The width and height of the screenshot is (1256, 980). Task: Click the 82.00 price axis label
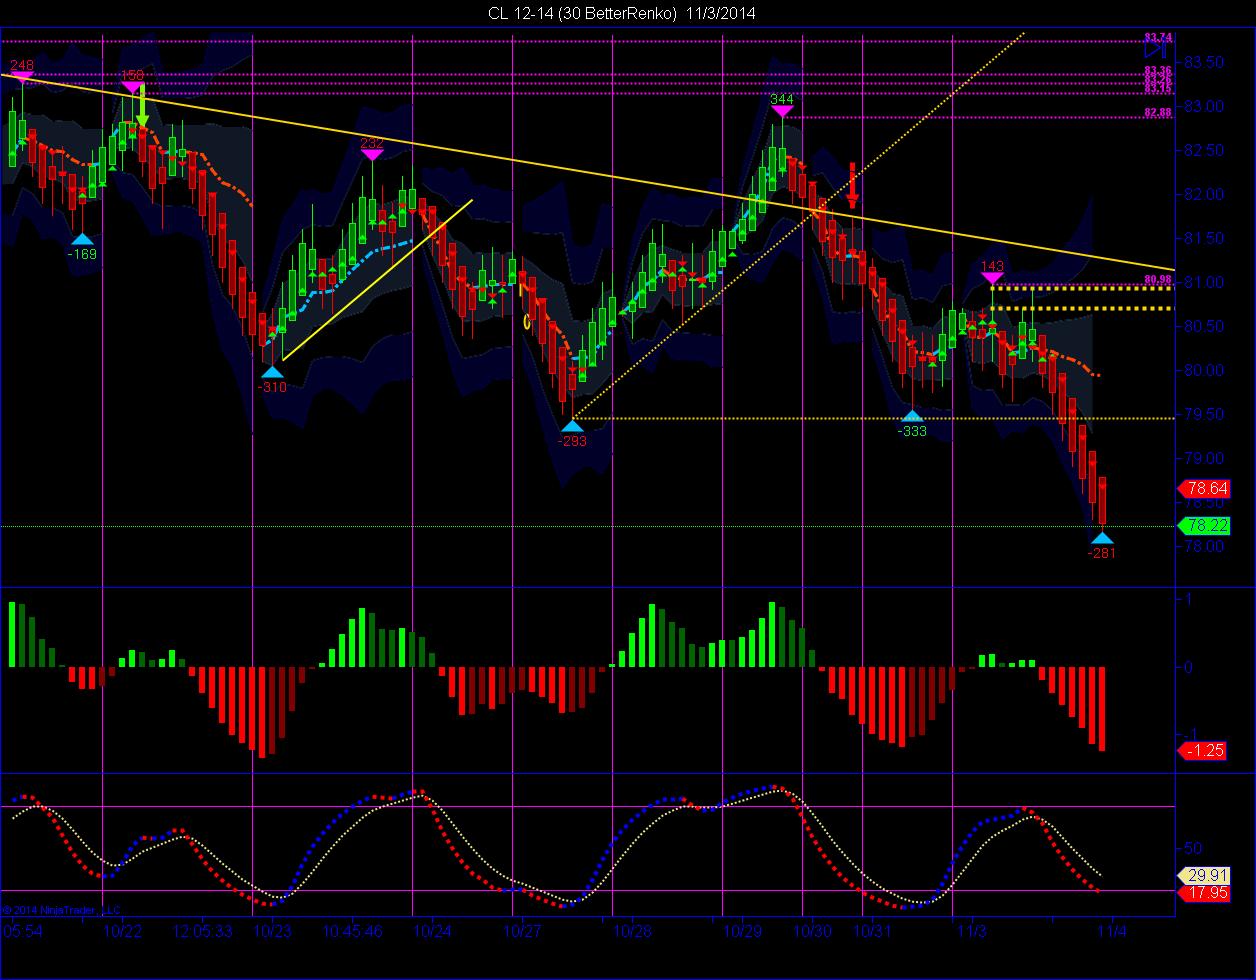1204,194
